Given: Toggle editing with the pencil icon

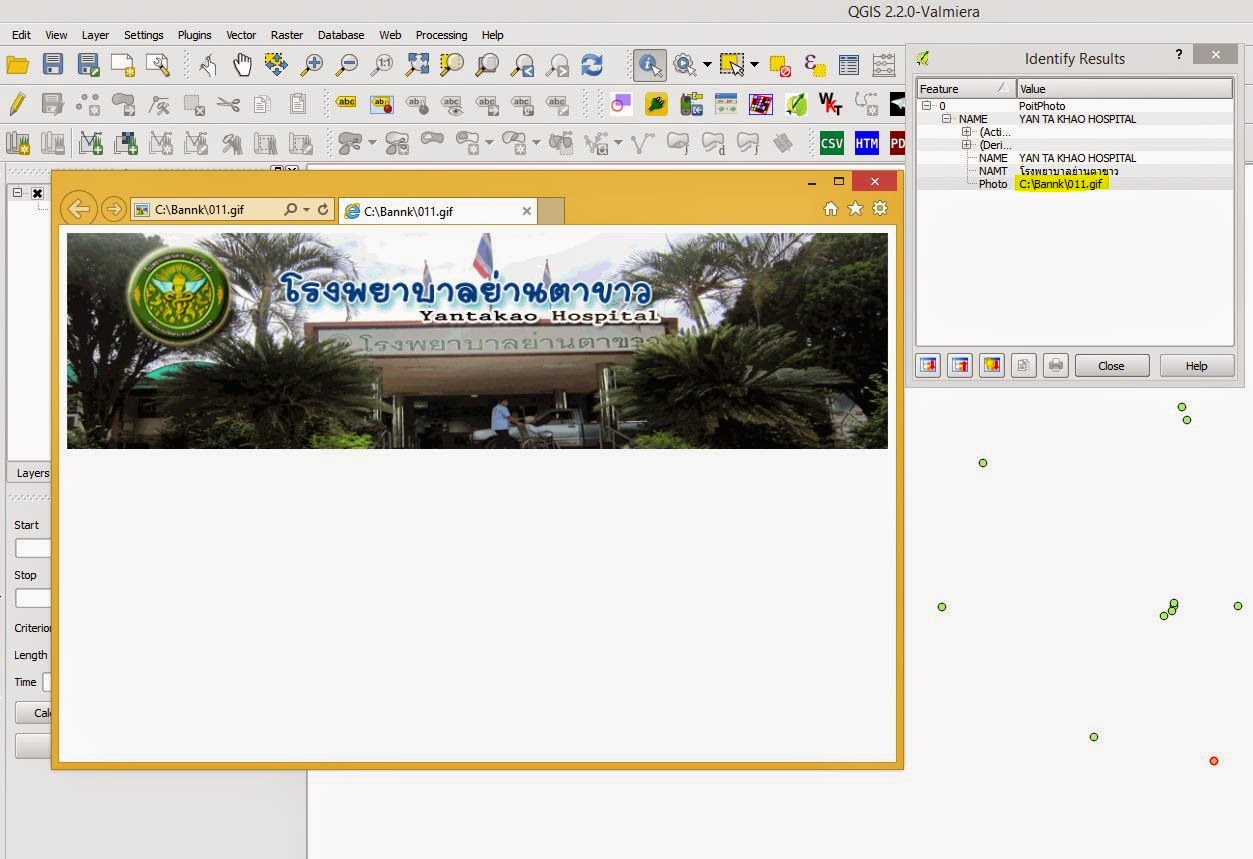Looking at the screenshot, I should click(17, 104).
